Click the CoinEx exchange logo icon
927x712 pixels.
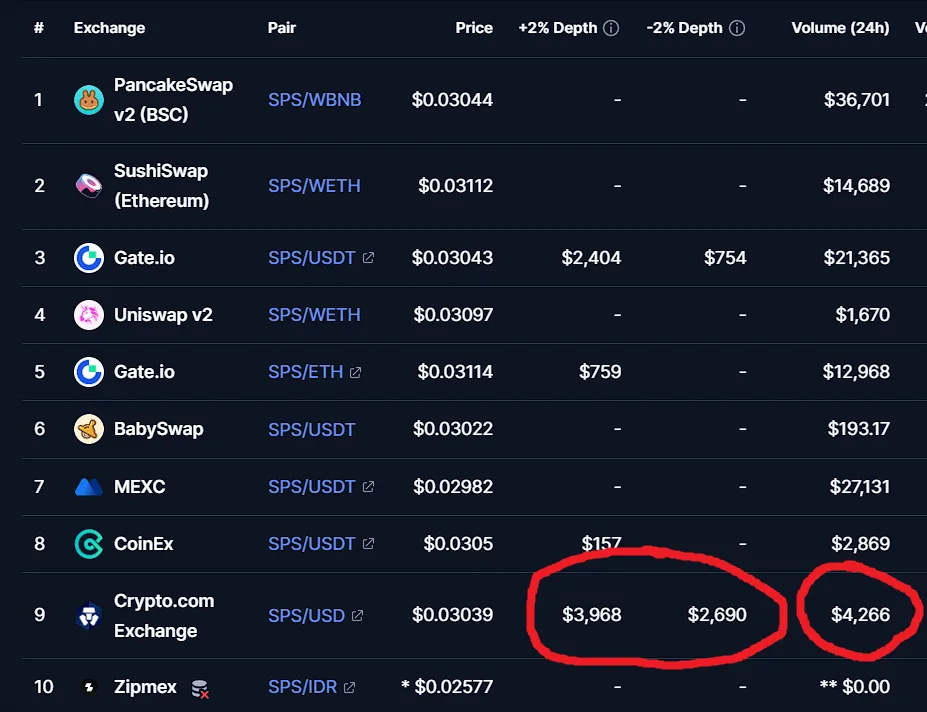[x=89, y=543]
